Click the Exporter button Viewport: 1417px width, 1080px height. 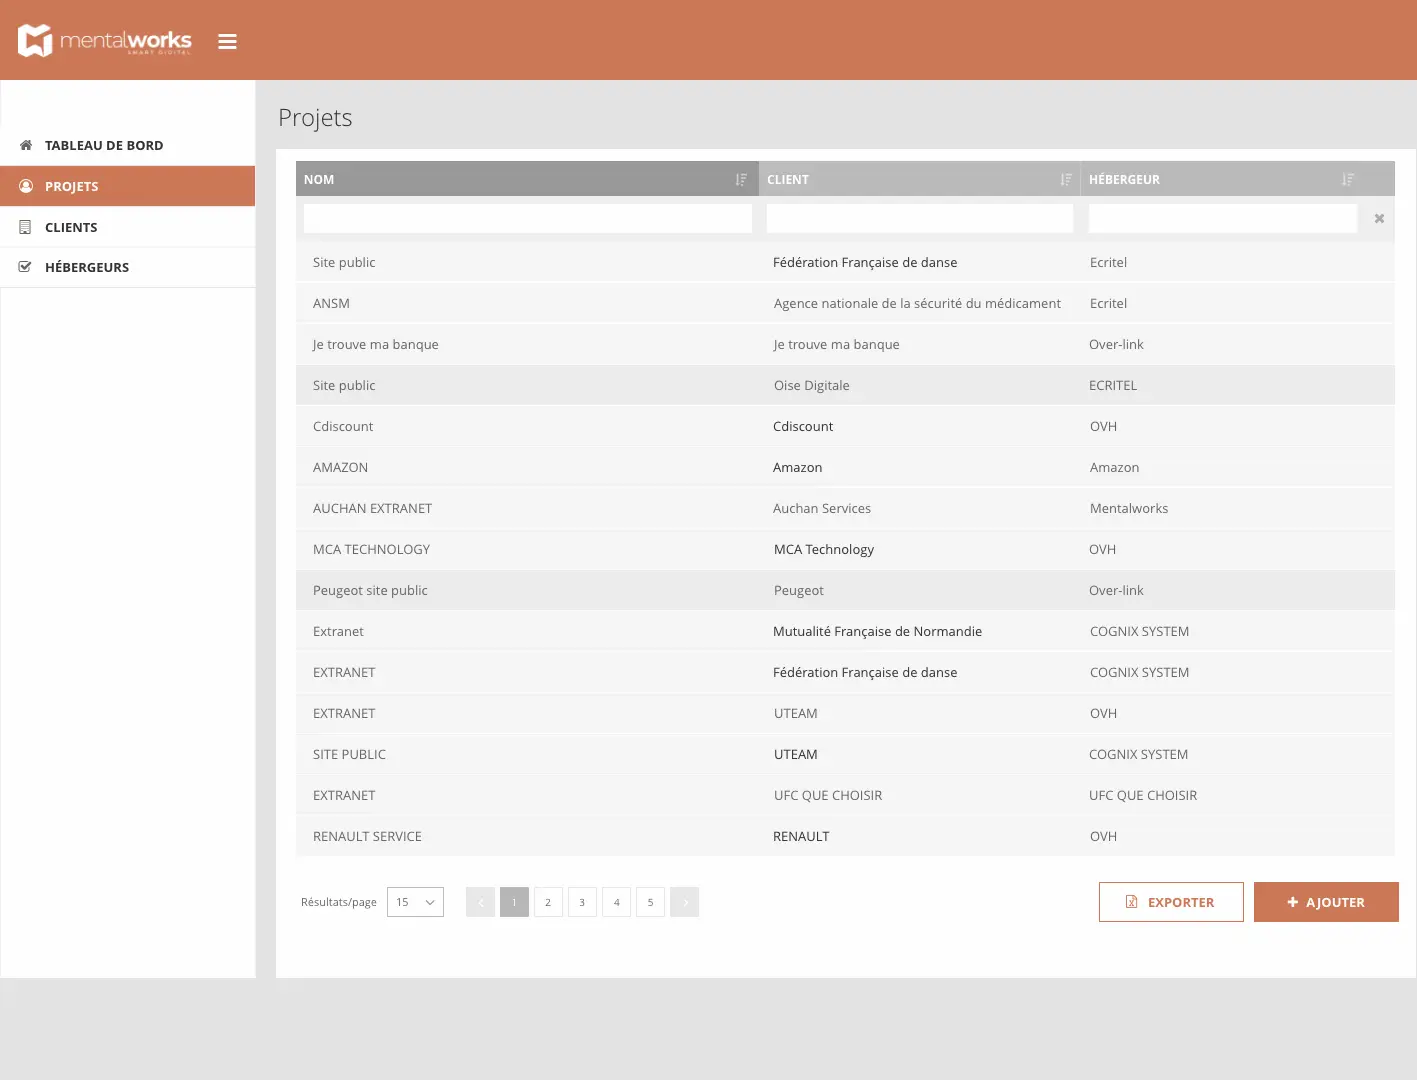pos(1171,902)
